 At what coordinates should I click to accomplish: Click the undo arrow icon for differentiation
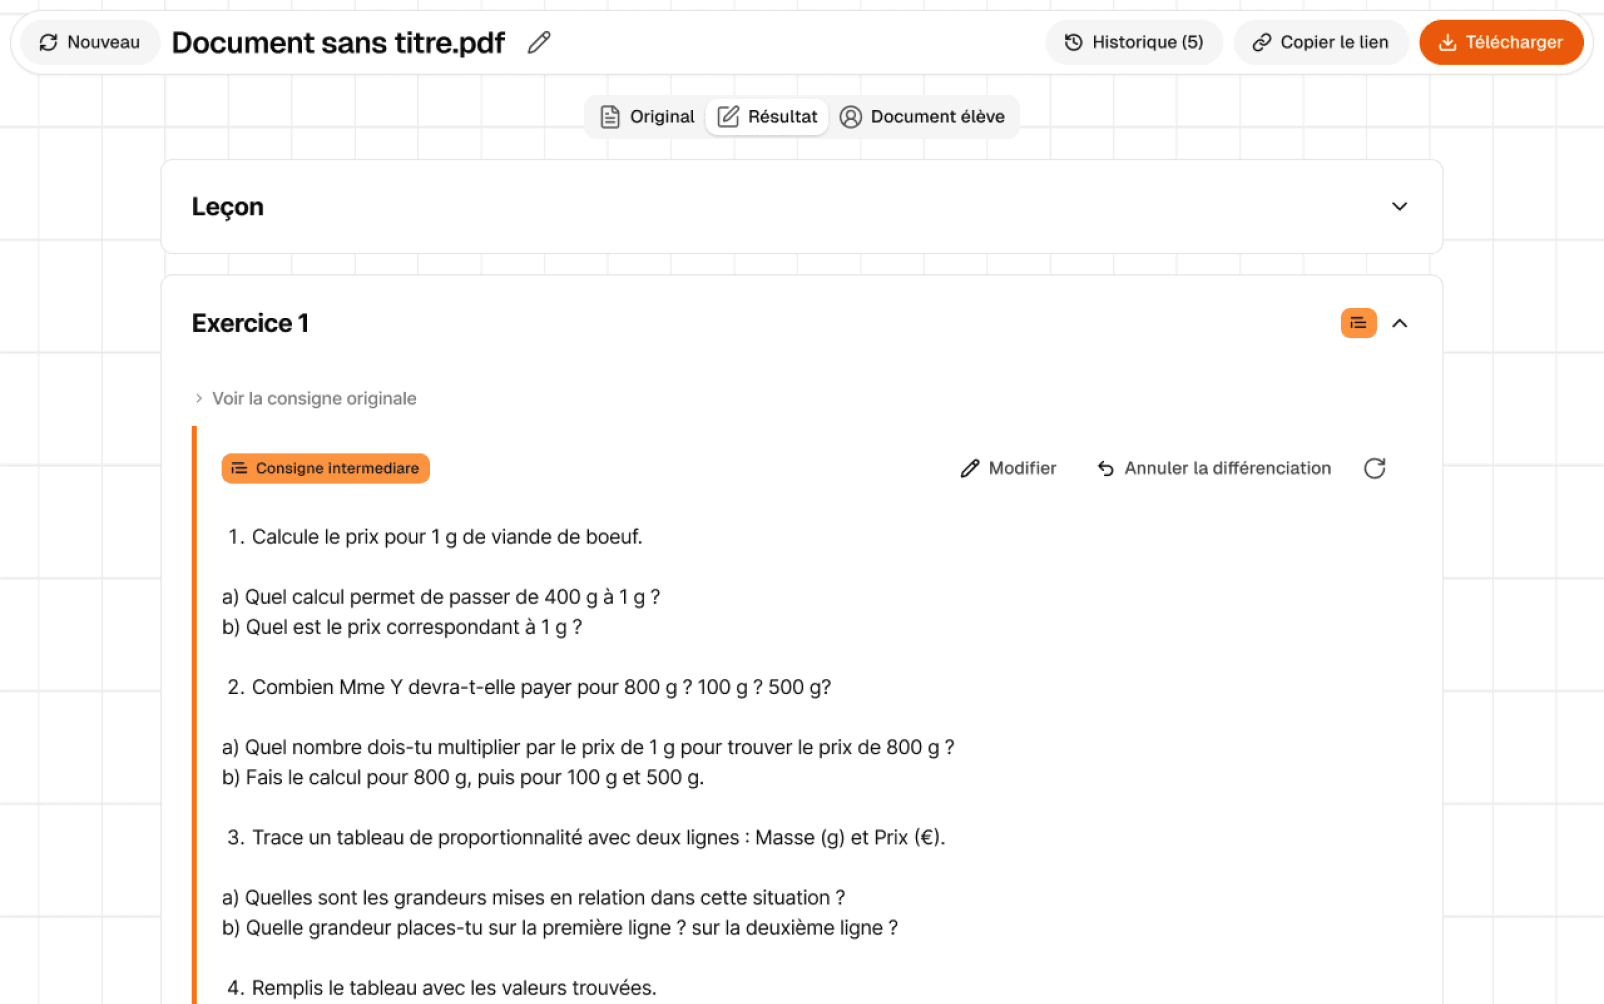1106,468
